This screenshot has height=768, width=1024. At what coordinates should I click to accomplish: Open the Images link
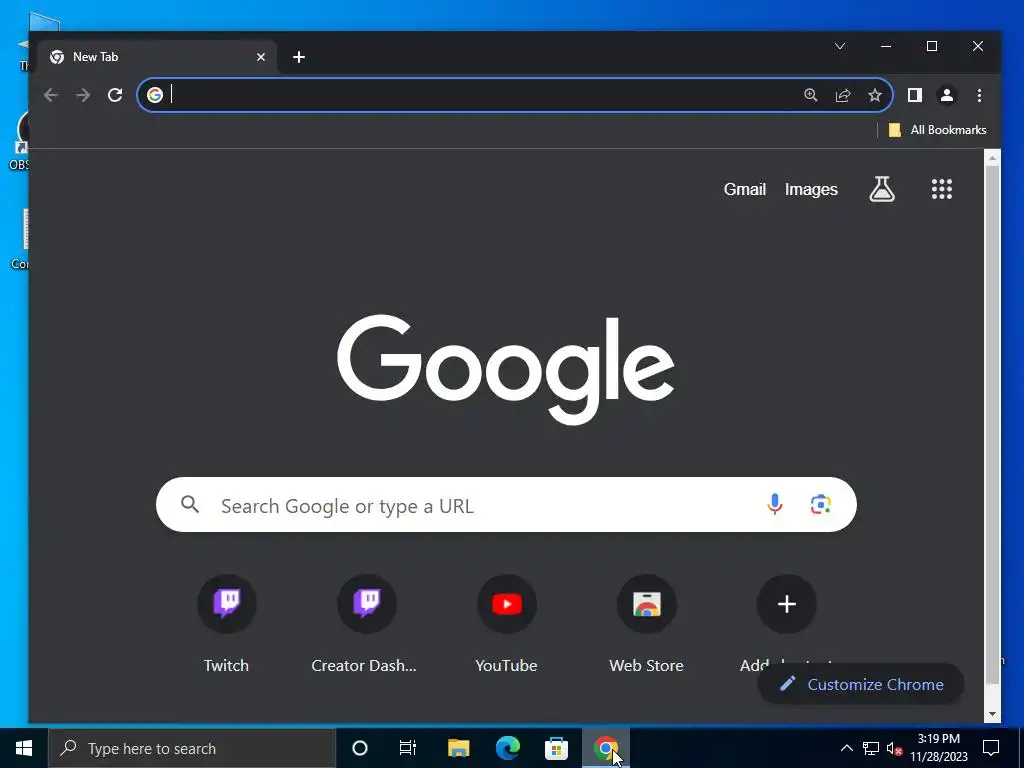coord(811,189)
